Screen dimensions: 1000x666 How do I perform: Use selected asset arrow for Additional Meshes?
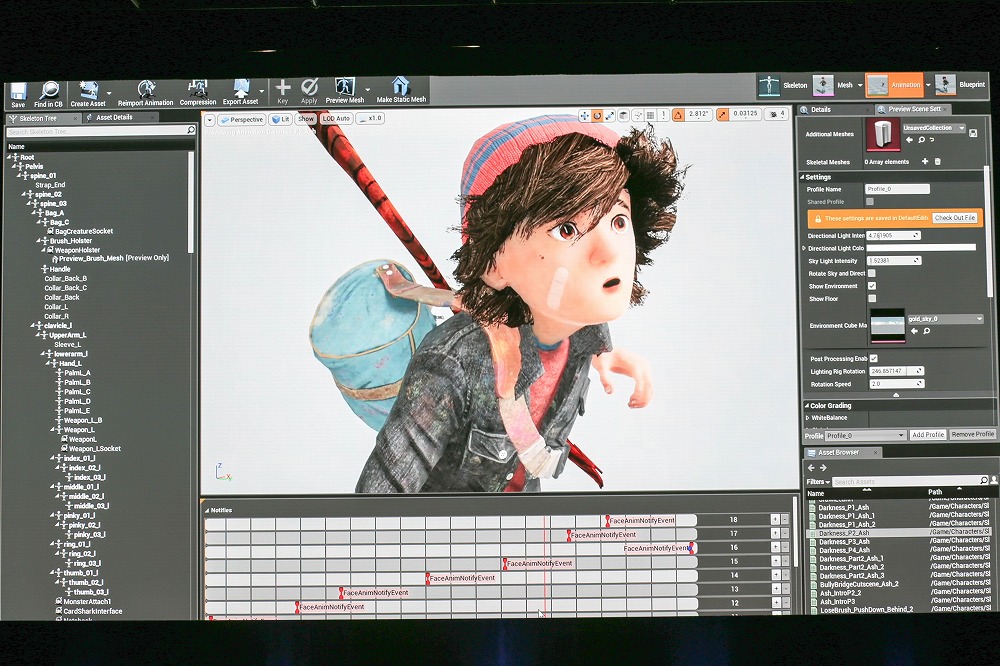tap(909, 140)
